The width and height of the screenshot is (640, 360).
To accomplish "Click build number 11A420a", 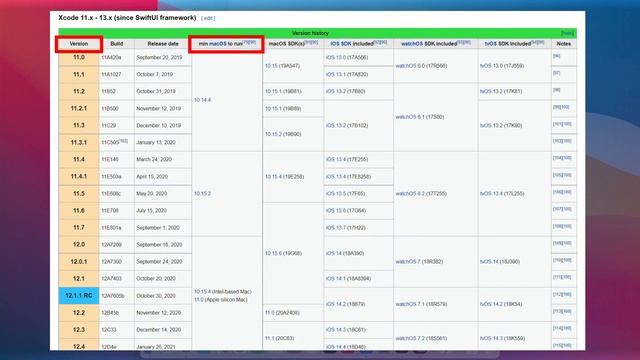I will click(x=111, y=58).
